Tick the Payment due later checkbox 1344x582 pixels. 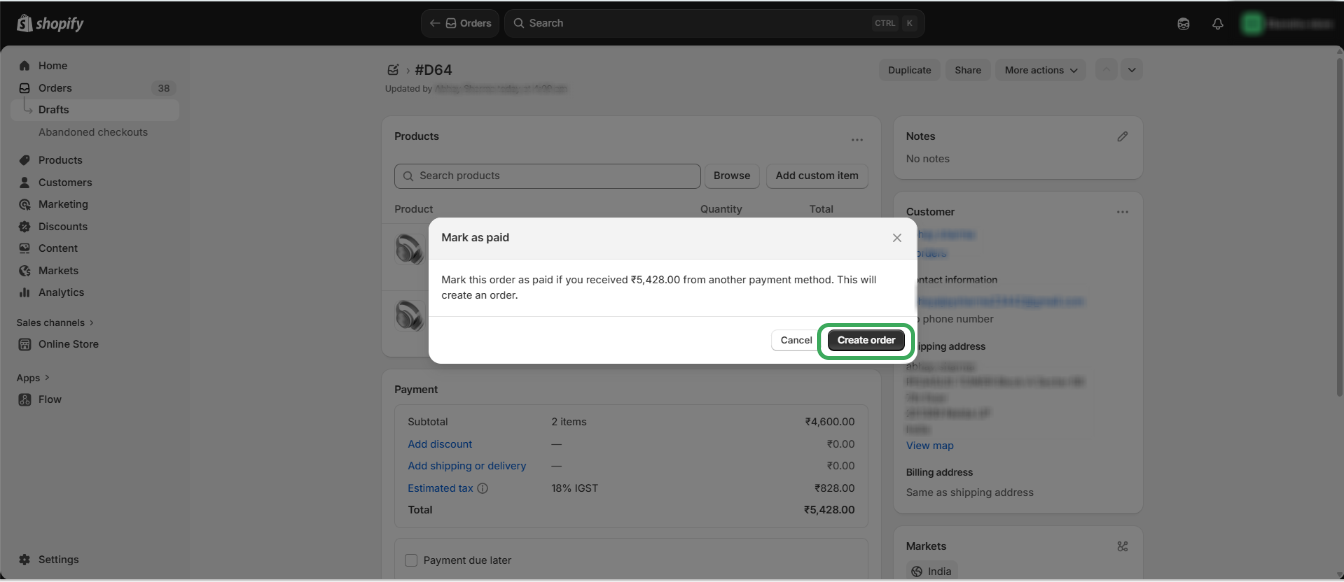pyautogui.click(x=411, y=561)
